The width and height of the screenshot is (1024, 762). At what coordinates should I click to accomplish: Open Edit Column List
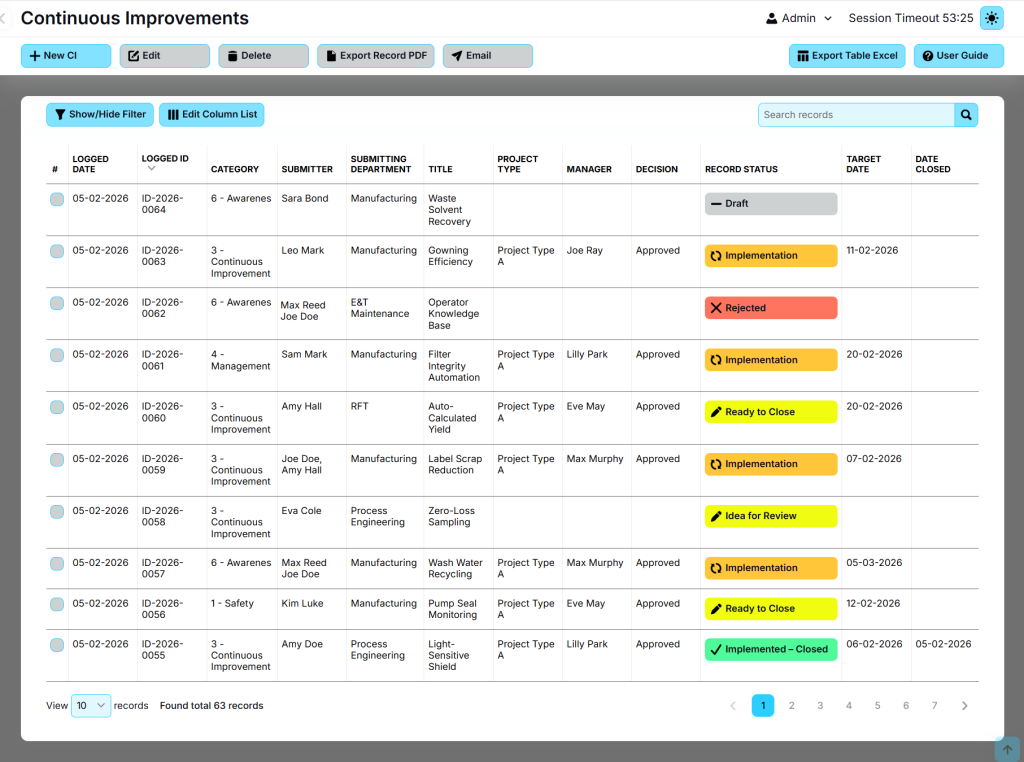(212, 114)
